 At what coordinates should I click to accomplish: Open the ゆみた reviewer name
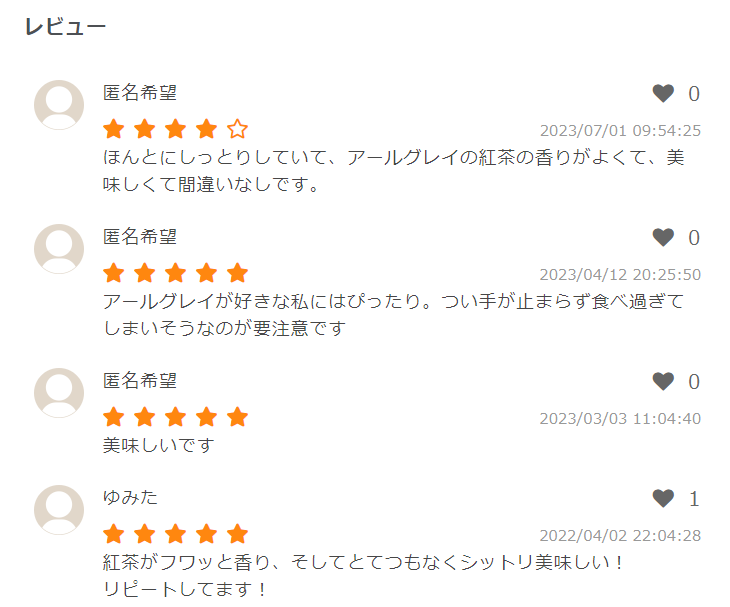click(131, 497)
